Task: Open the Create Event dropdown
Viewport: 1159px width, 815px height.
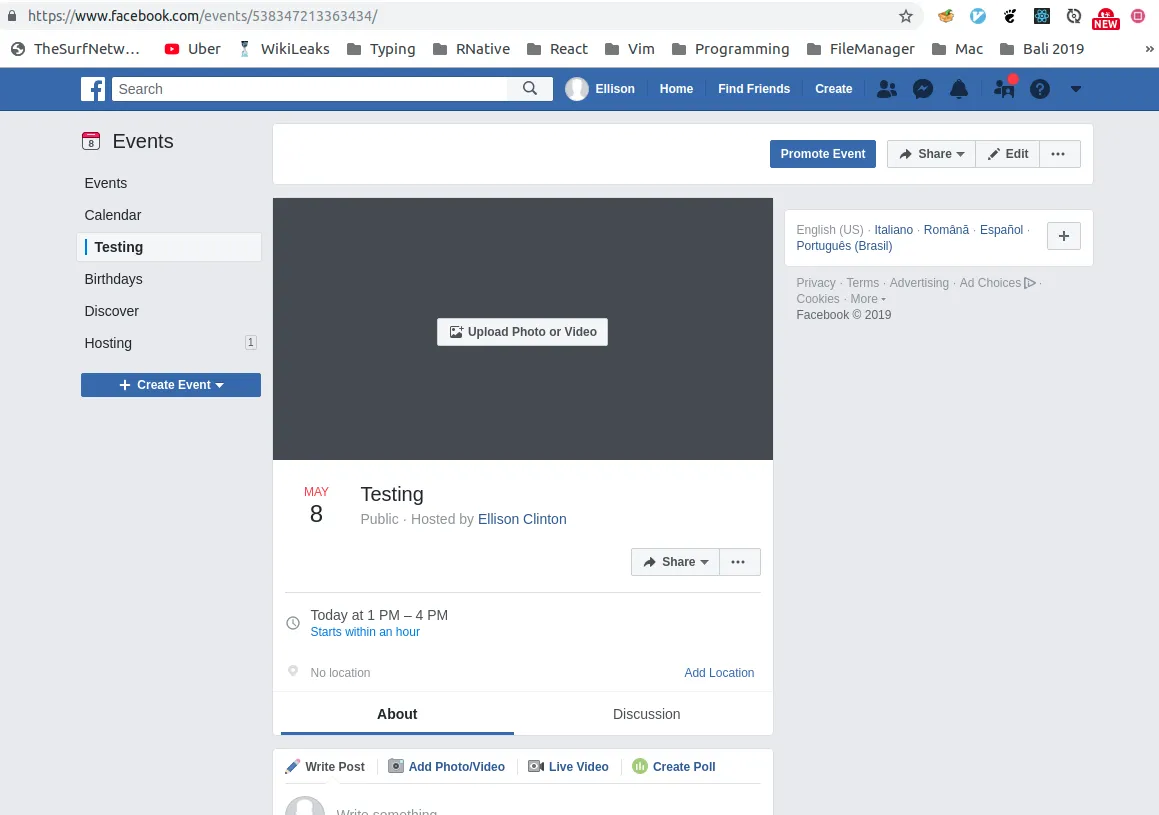Action: (x=171, y=385)
